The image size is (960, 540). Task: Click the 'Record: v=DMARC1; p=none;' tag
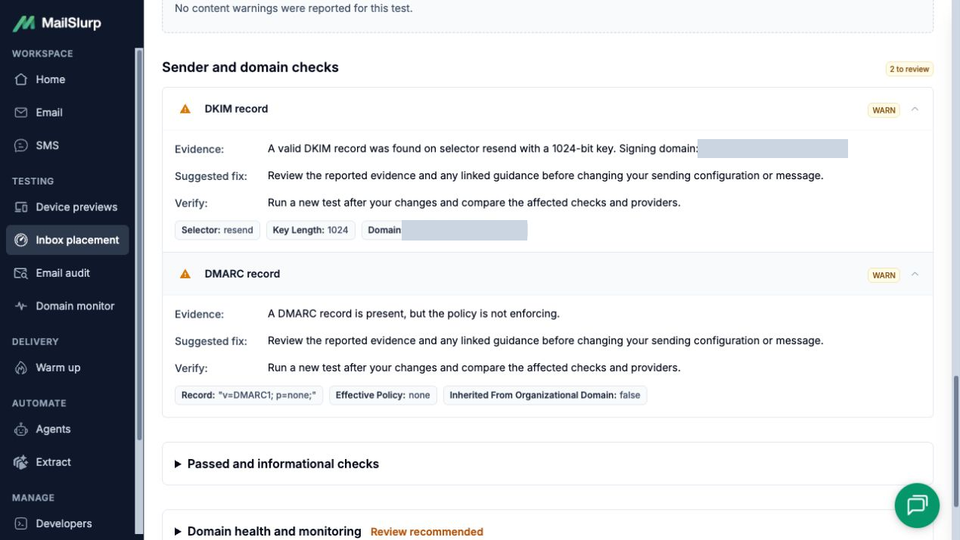pos(249,396)
